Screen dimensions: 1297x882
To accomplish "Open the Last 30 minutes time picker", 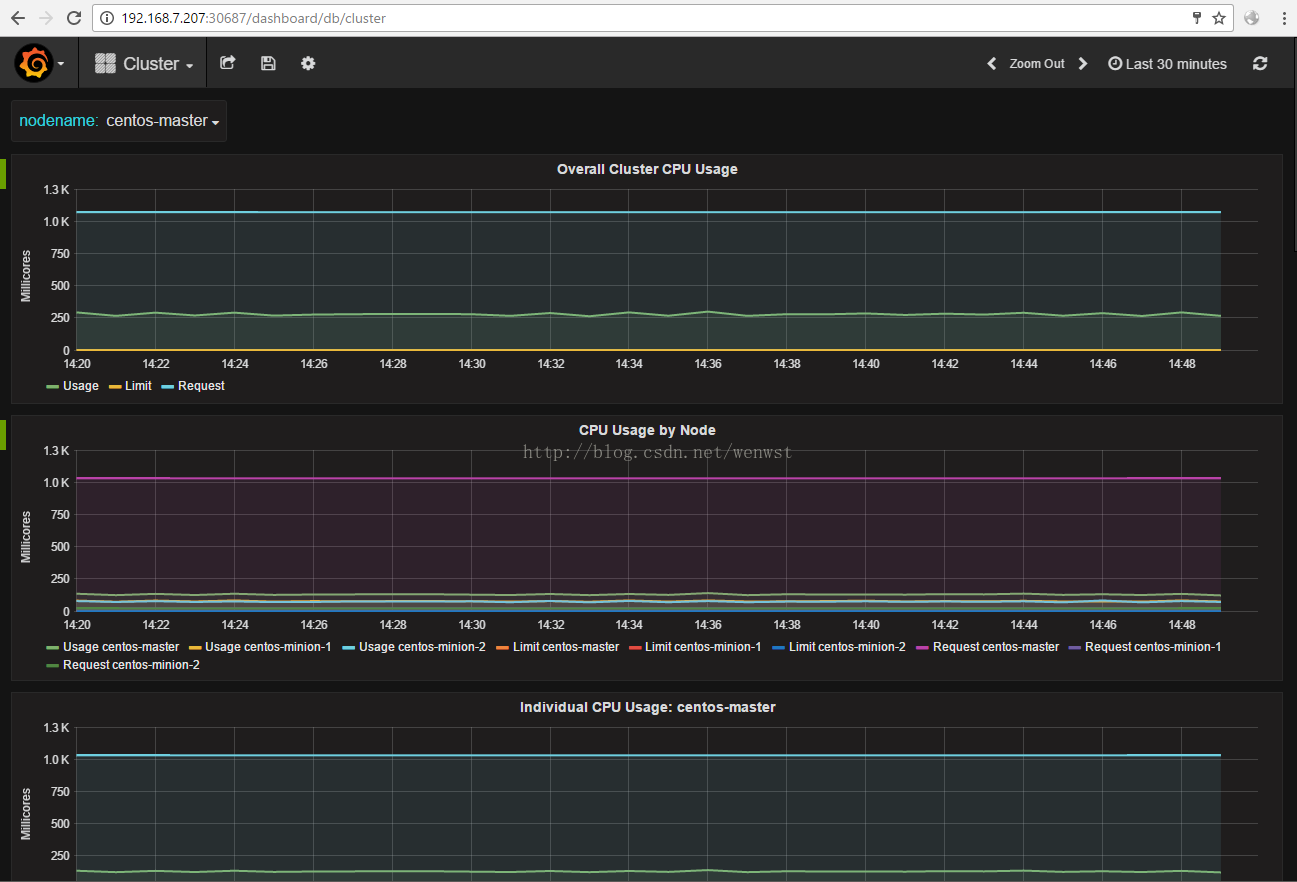I will pos(1167,63).
